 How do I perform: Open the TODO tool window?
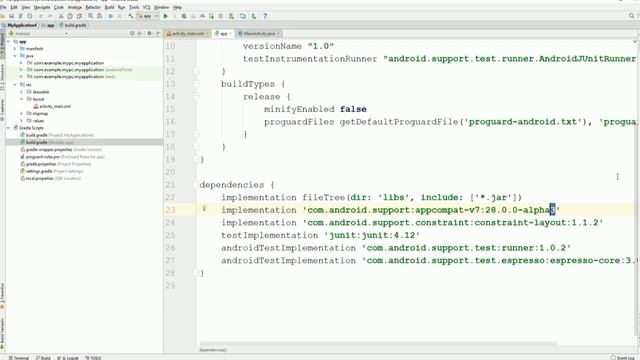(x=93, y=358)
